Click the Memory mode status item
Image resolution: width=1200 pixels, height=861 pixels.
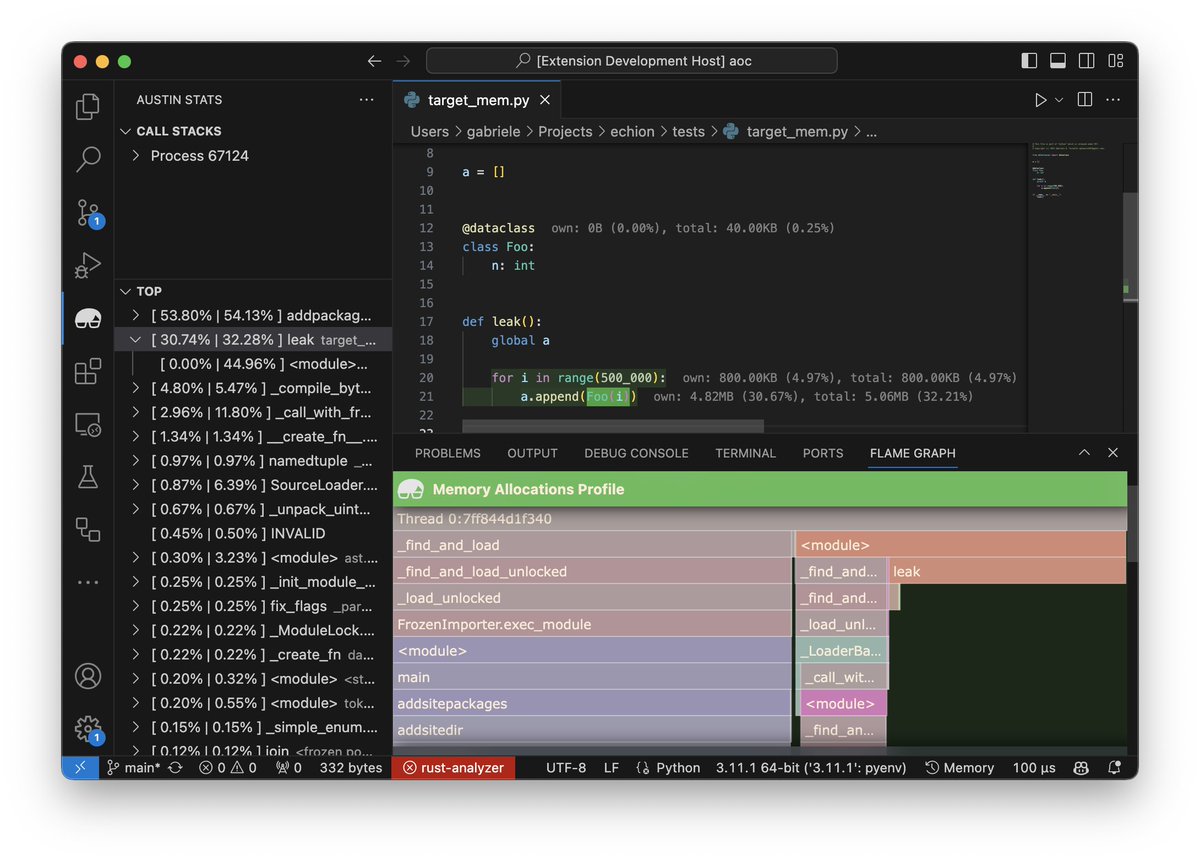point(958,767)
